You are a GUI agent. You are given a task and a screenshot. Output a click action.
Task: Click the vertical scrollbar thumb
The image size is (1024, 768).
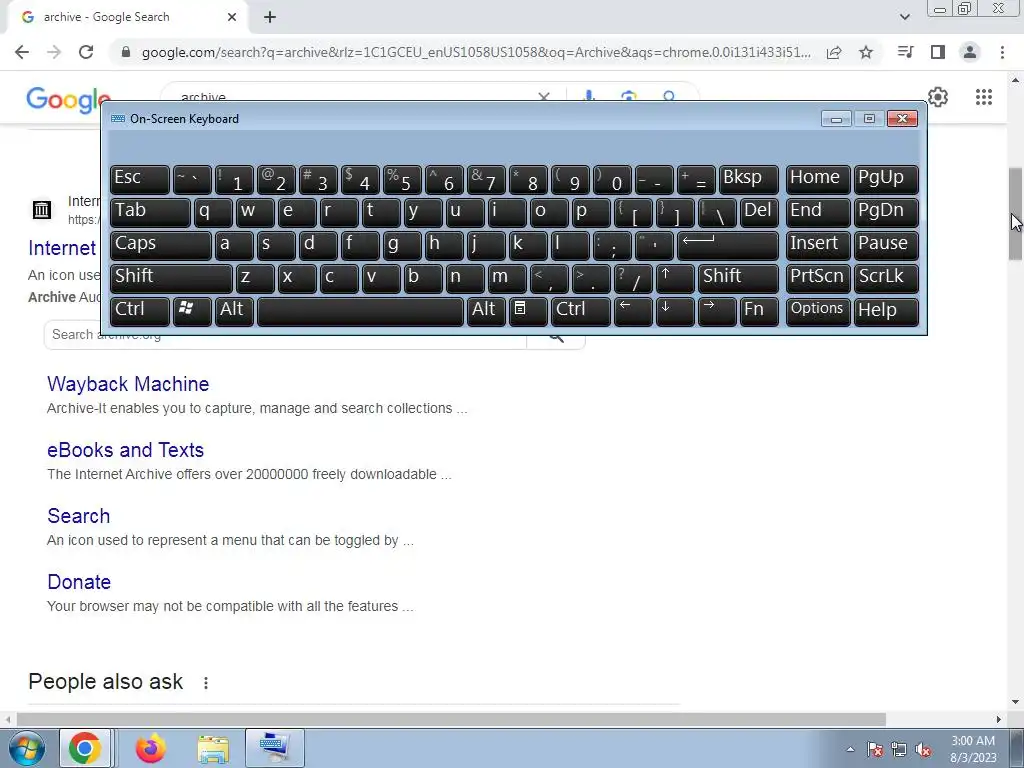[1015, 214]
